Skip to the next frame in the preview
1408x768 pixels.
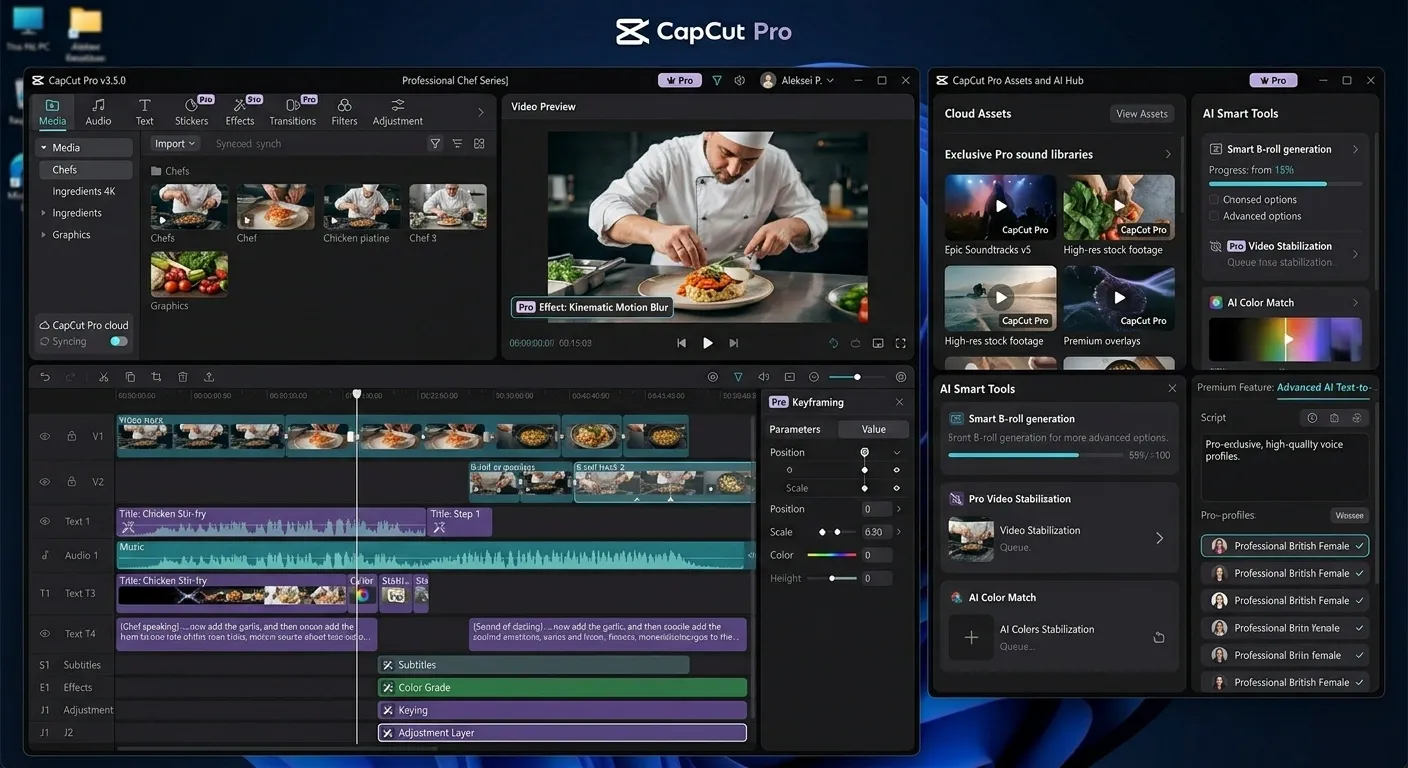point(733,343)
